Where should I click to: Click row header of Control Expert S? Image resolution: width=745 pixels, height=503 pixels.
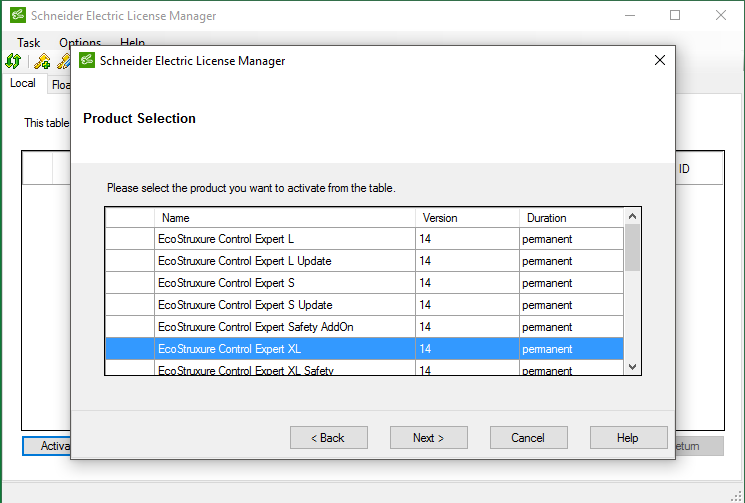[x=130, y=283]
